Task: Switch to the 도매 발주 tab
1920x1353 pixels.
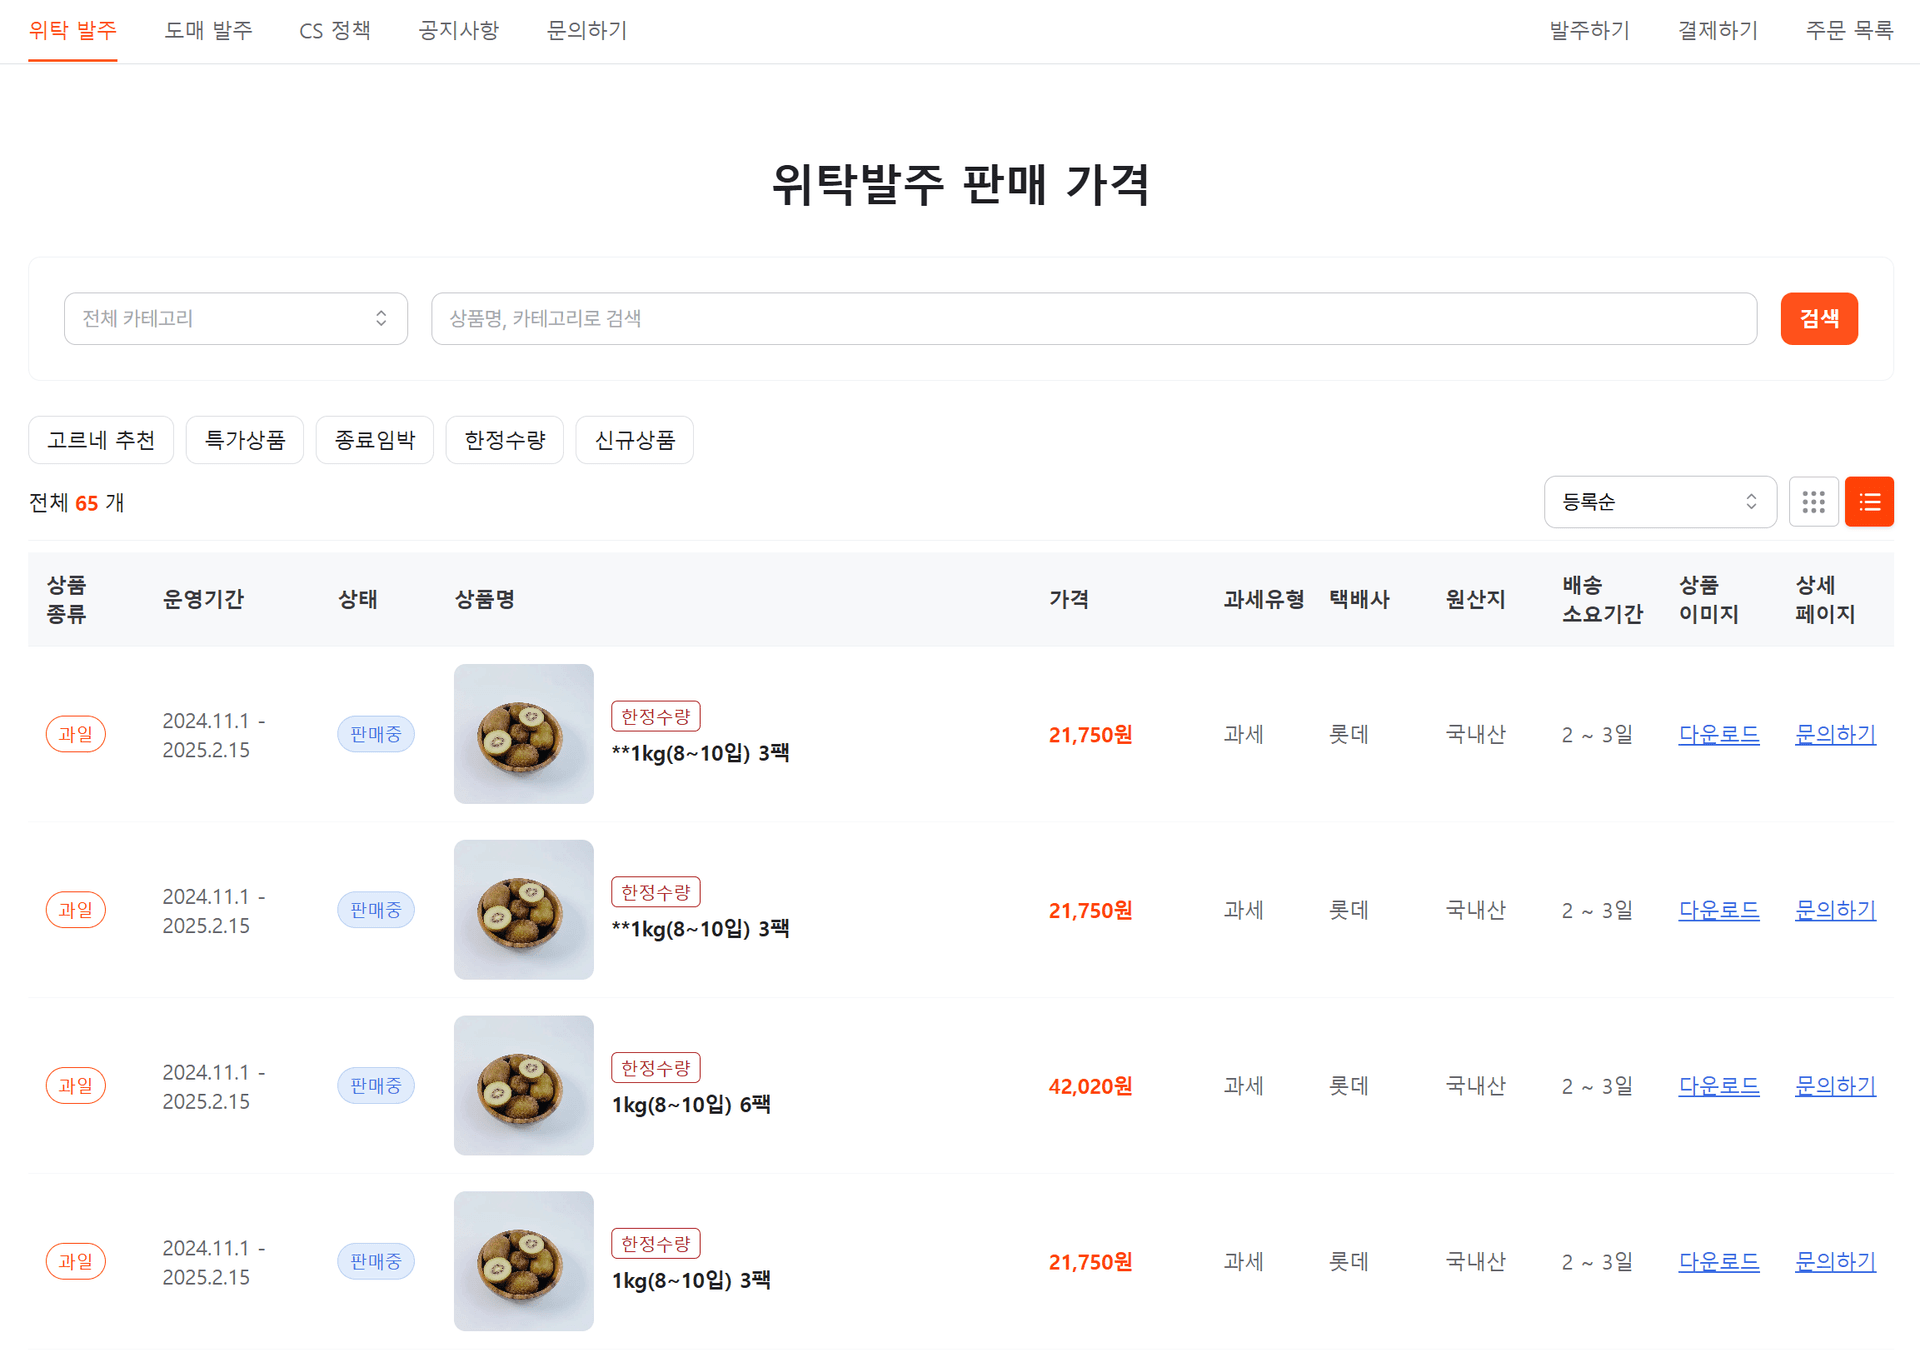Action: [208, 30]
